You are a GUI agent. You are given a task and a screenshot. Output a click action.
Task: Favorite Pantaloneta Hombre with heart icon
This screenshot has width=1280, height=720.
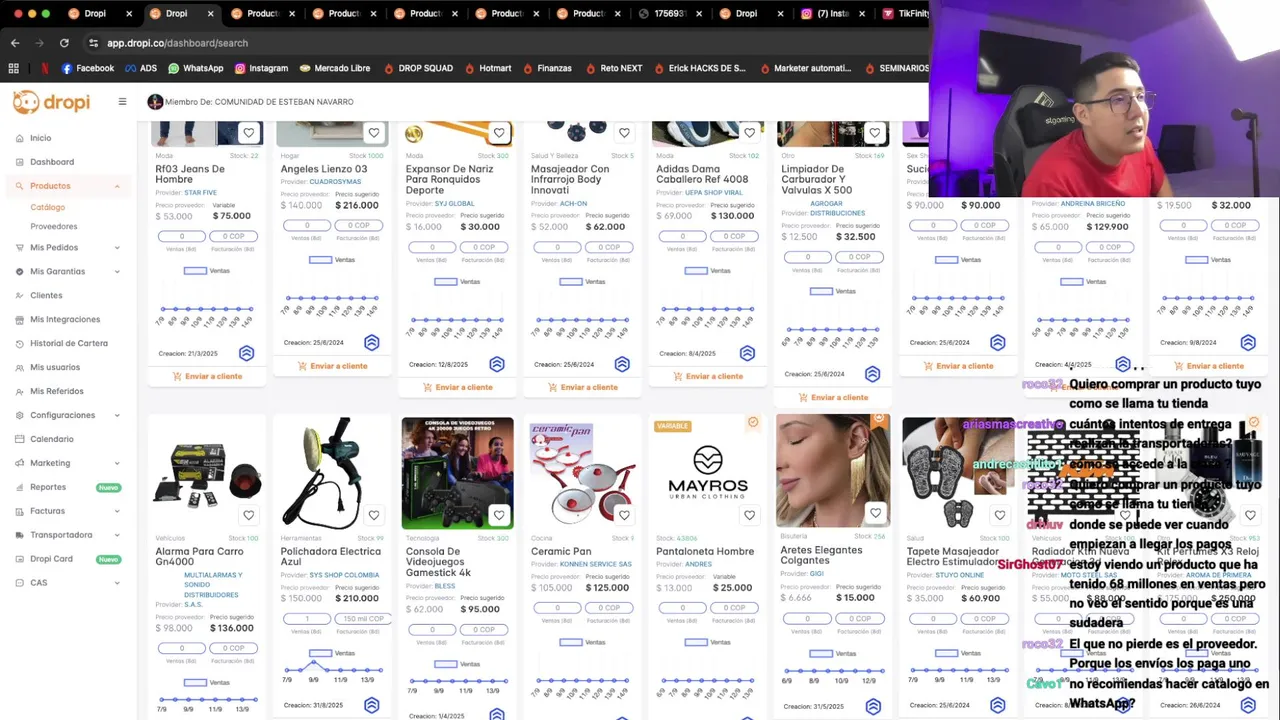point(749,516)
